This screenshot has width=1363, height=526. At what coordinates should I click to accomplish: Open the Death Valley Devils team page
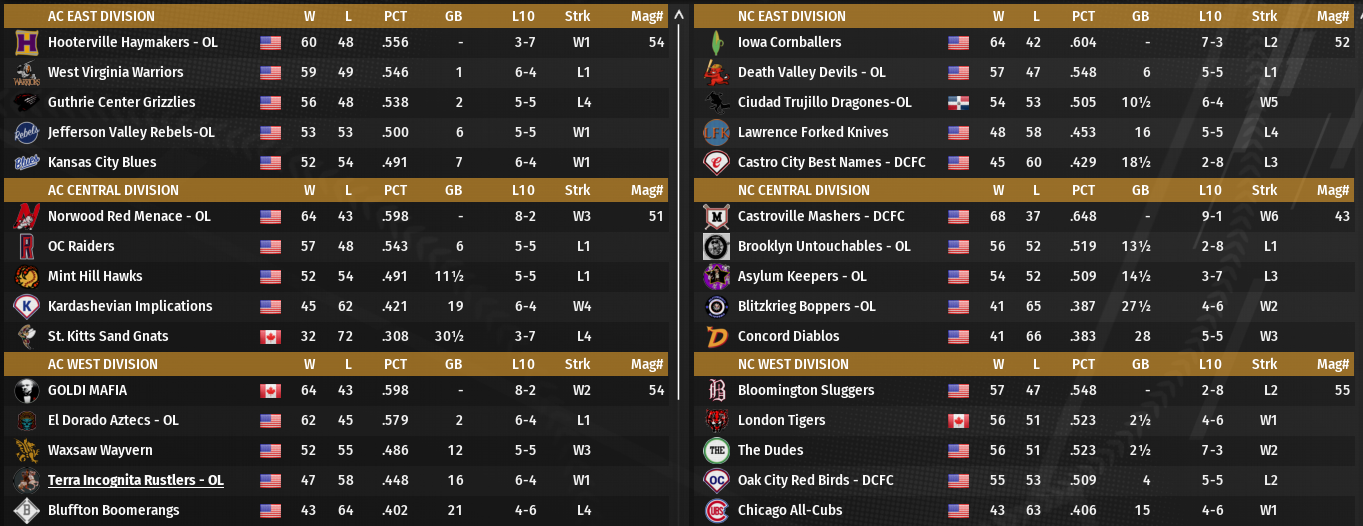point(811,73)
